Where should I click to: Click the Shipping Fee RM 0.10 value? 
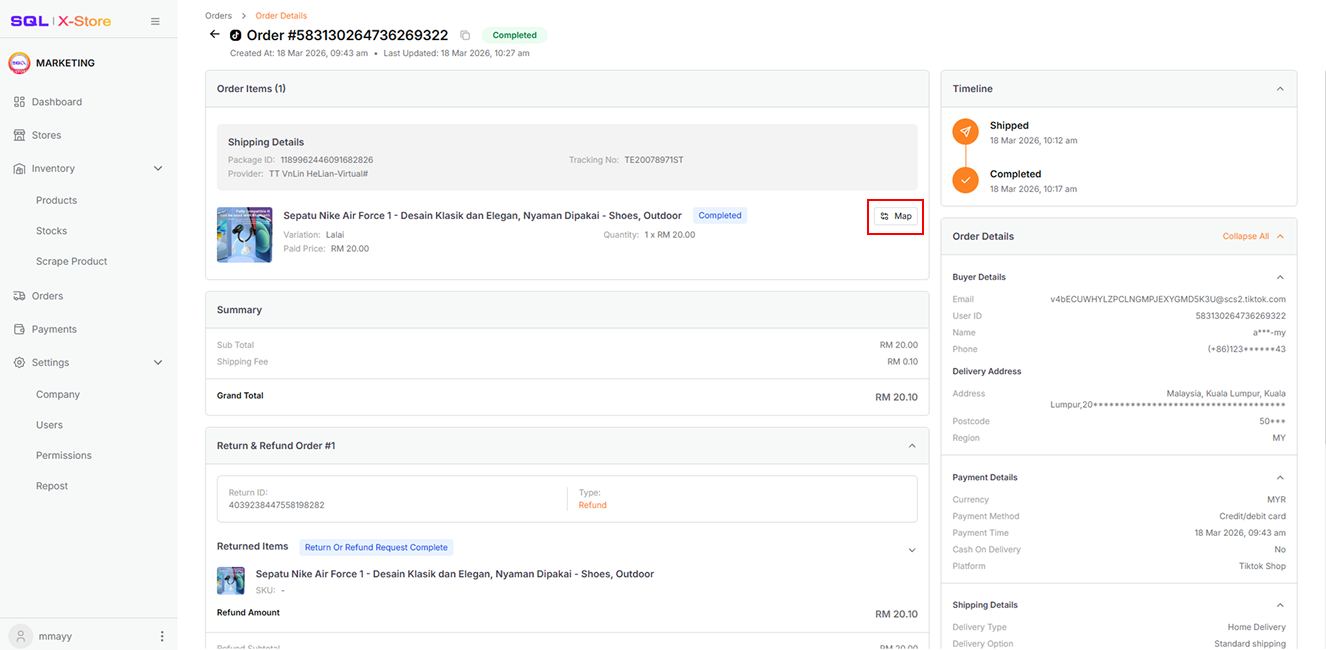click(x=902, y=362)
